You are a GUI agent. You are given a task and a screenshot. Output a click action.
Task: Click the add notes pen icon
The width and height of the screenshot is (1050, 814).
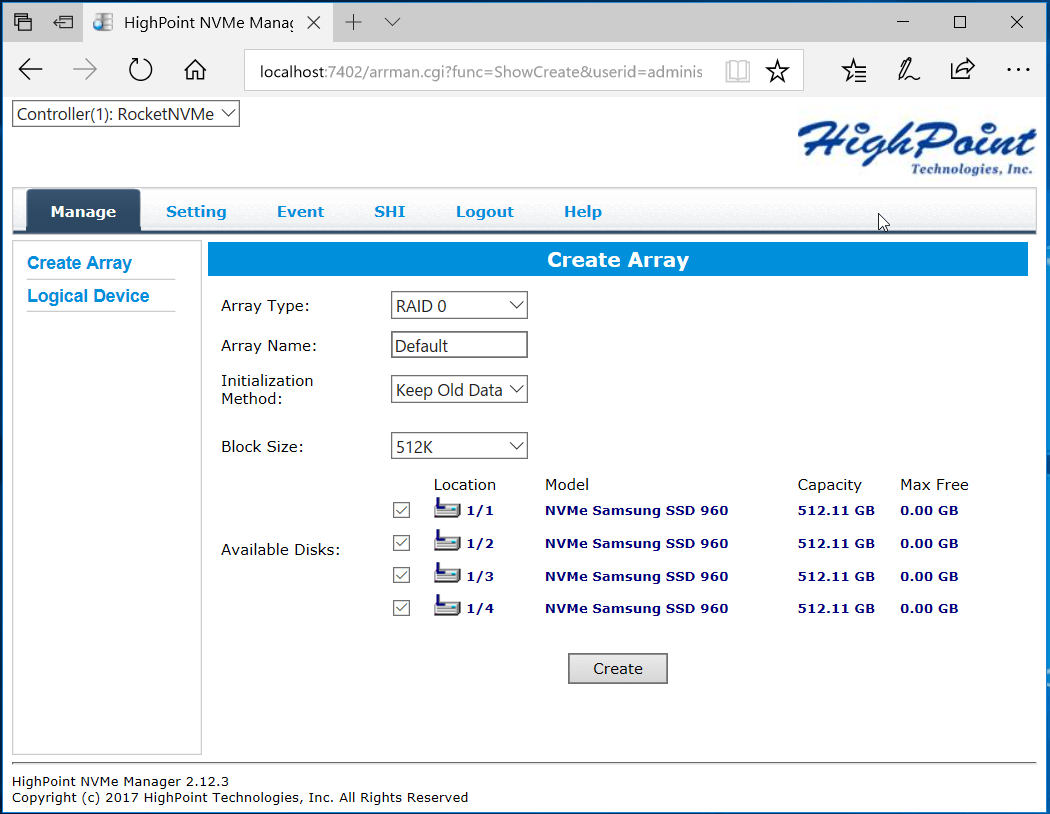(x=908, y=70)
